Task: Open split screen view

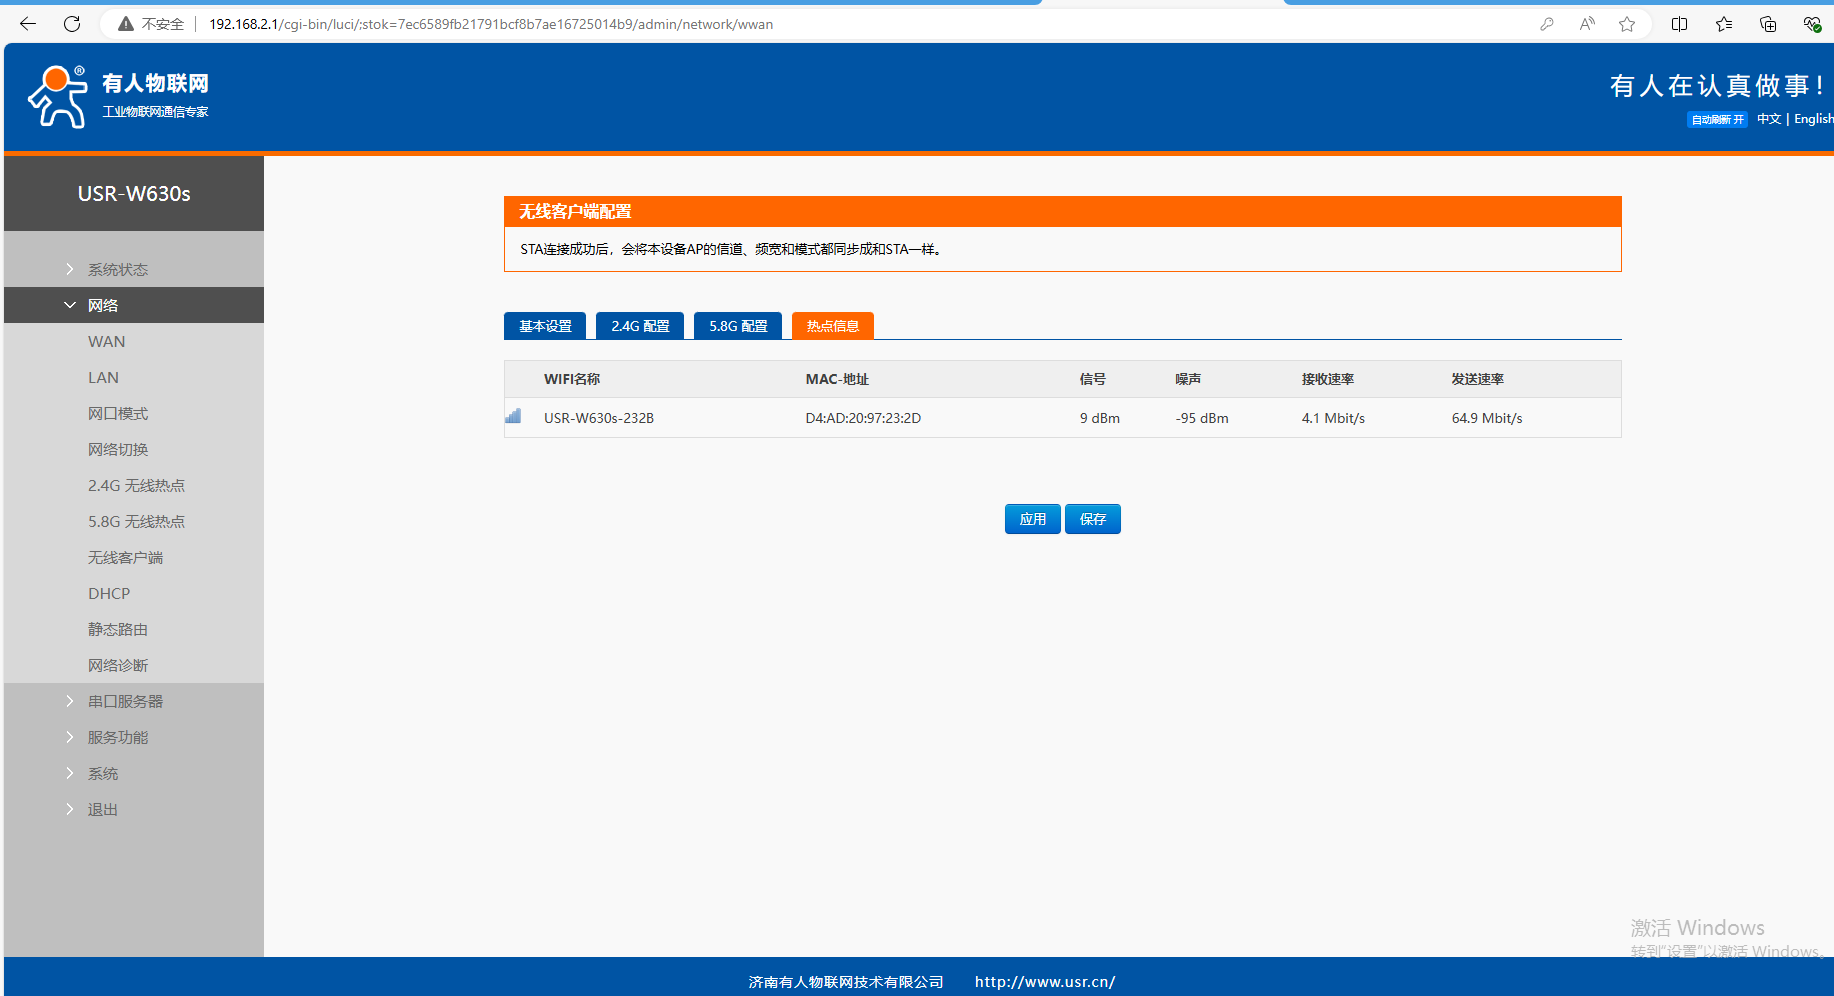Action: coord(1680,24)
